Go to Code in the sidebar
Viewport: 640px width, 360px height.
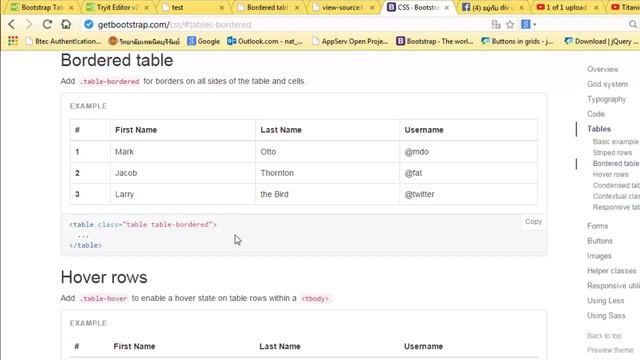point(596,114)
